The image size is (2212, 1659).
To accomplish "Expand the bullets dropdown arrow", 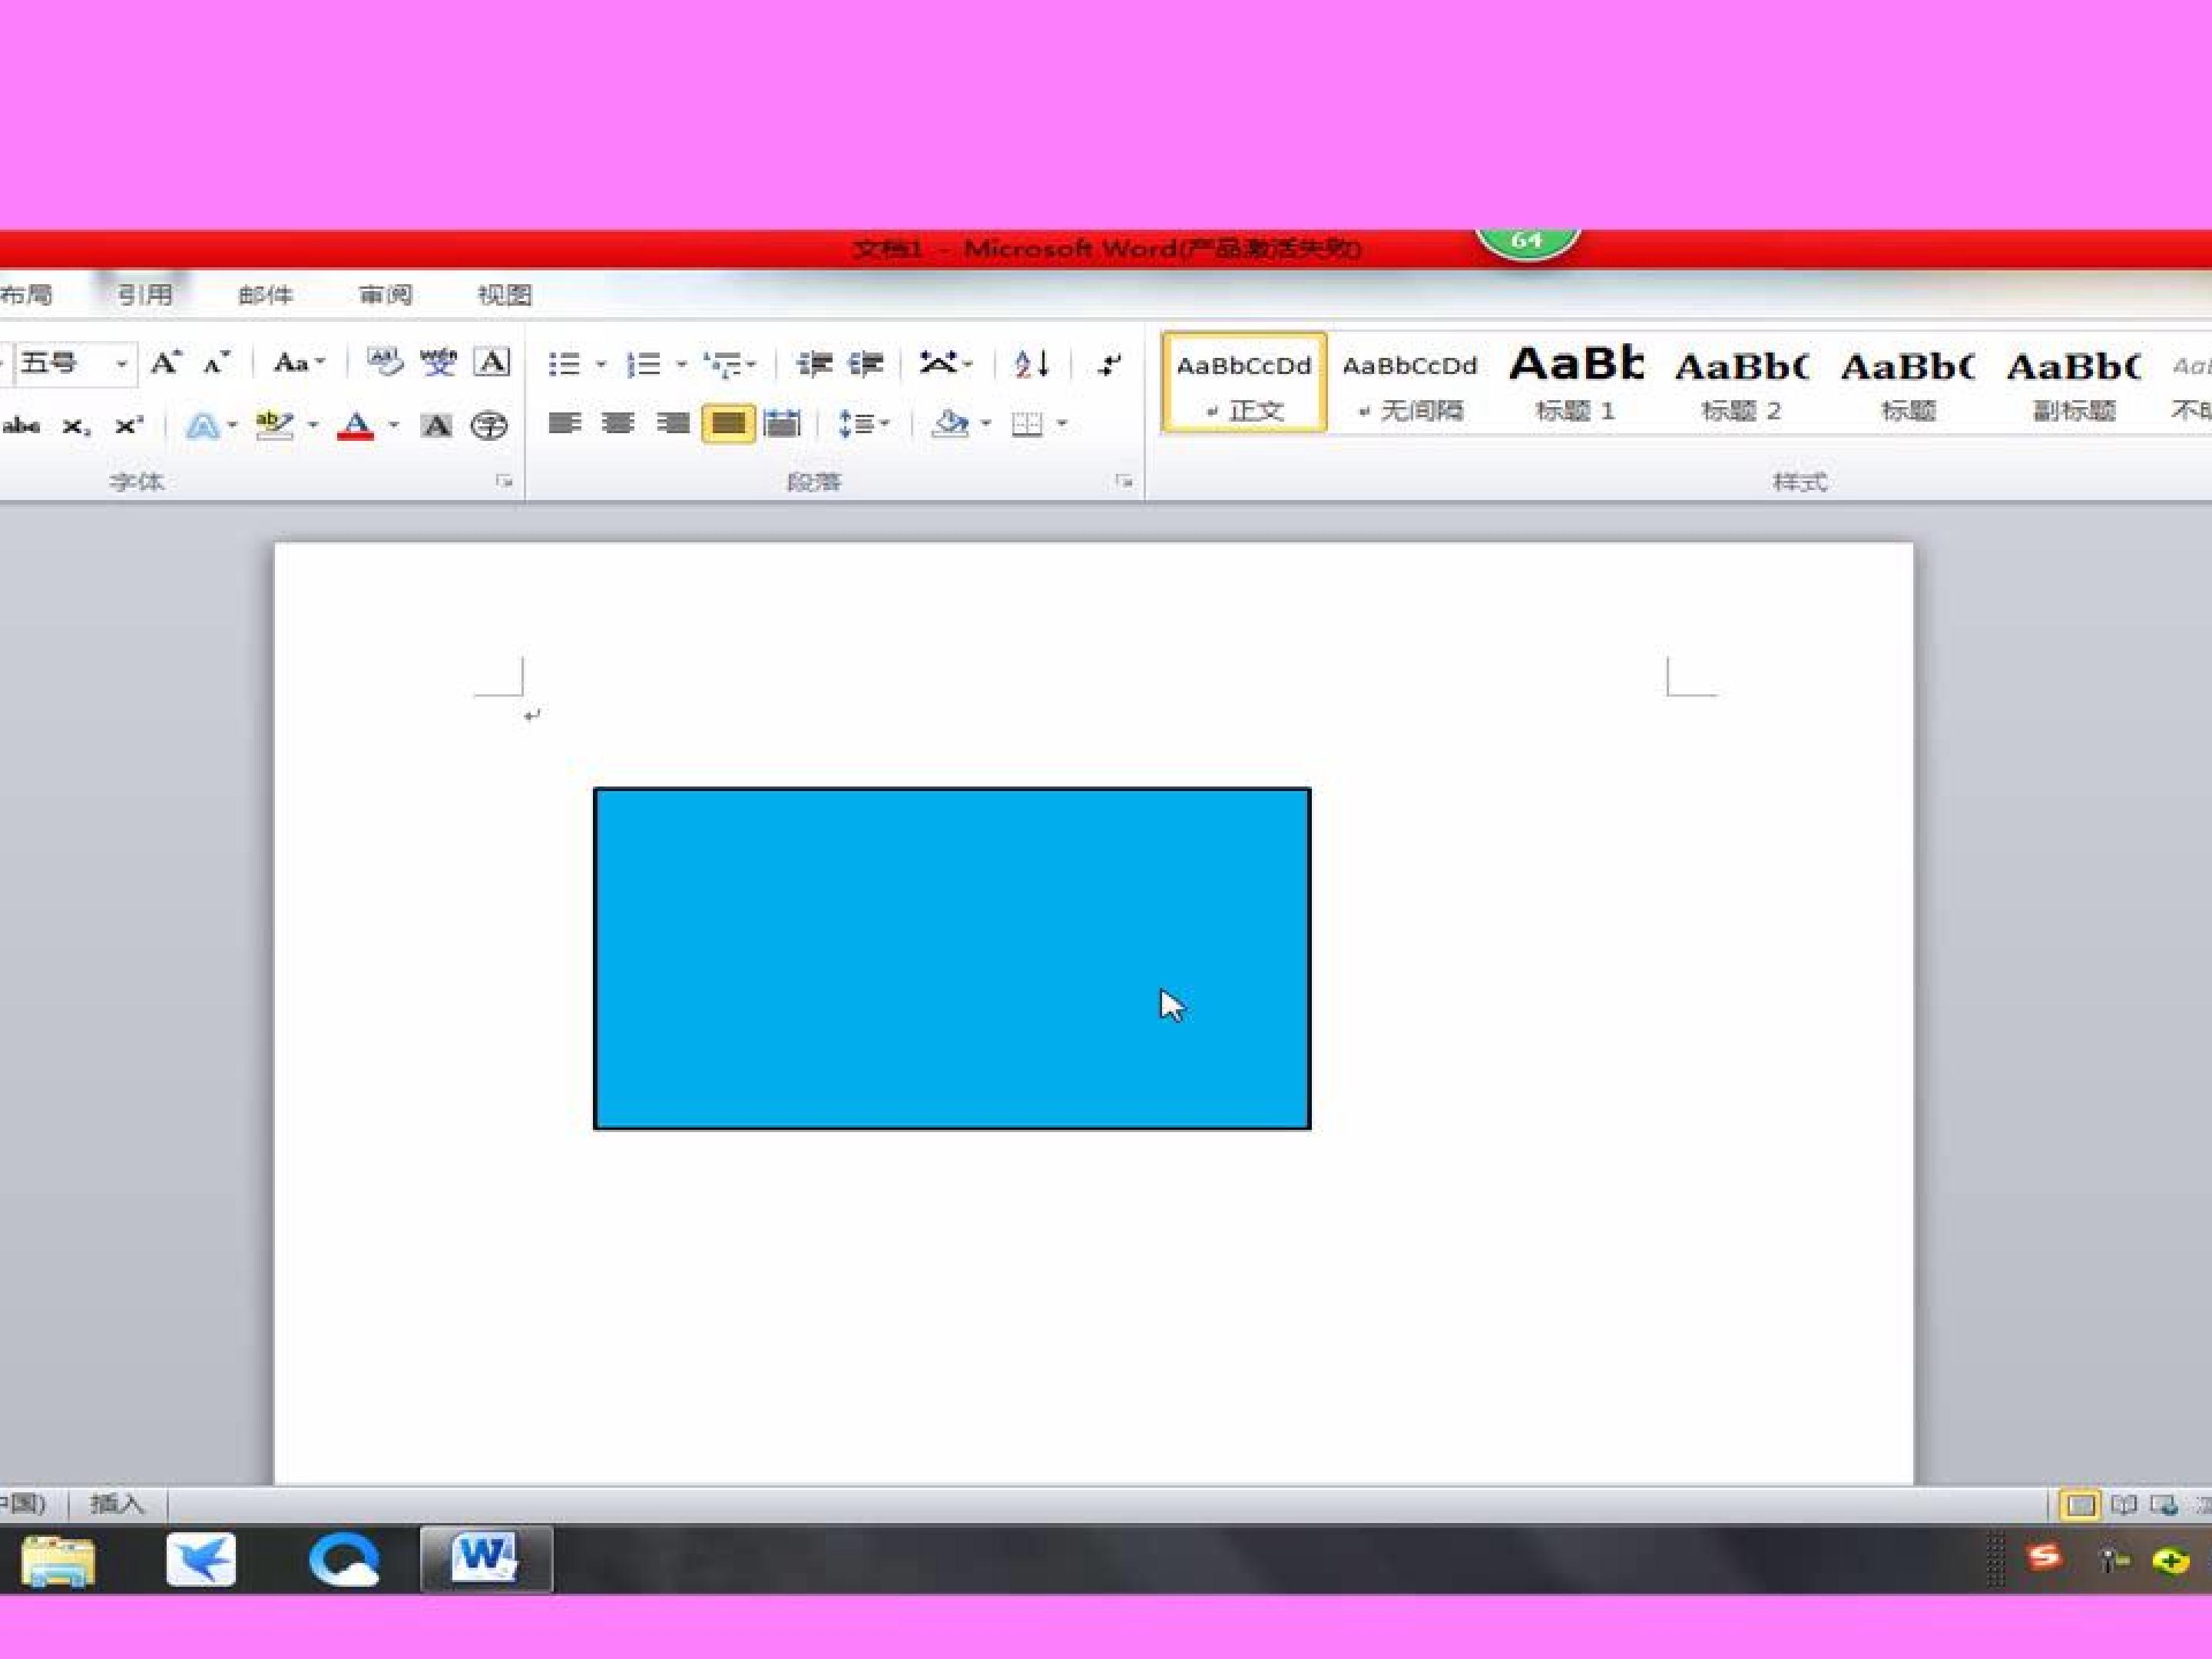I will 601,365.
